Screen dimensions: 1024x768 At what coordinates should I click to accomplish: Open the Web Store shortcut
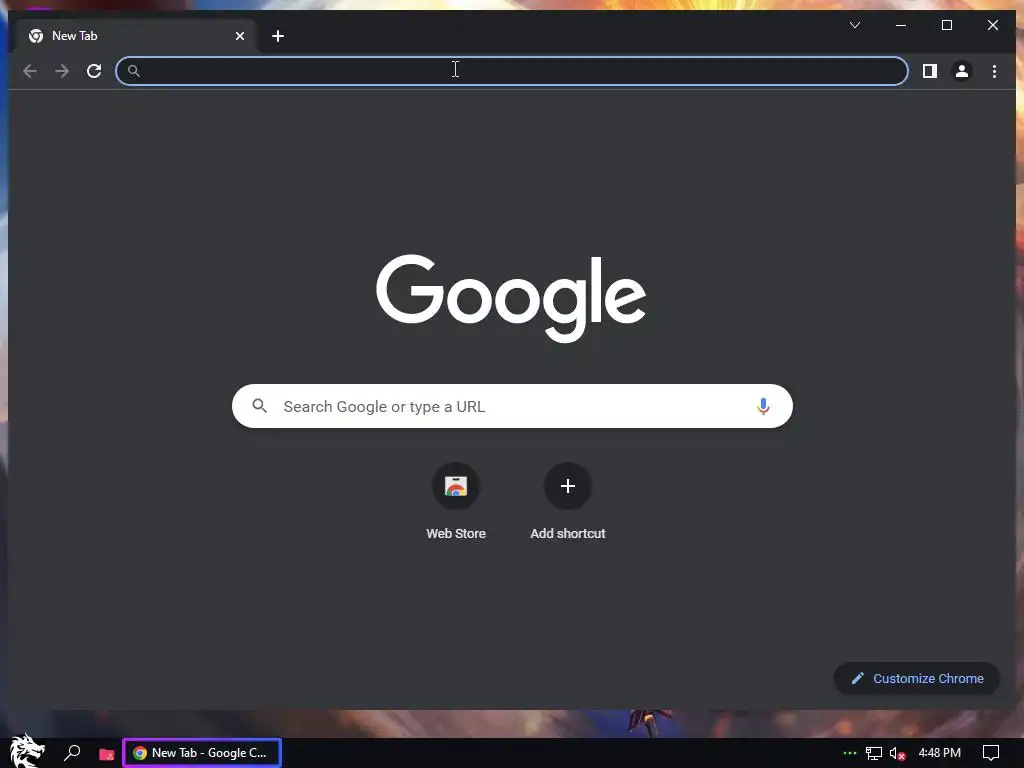click(456, 502)
